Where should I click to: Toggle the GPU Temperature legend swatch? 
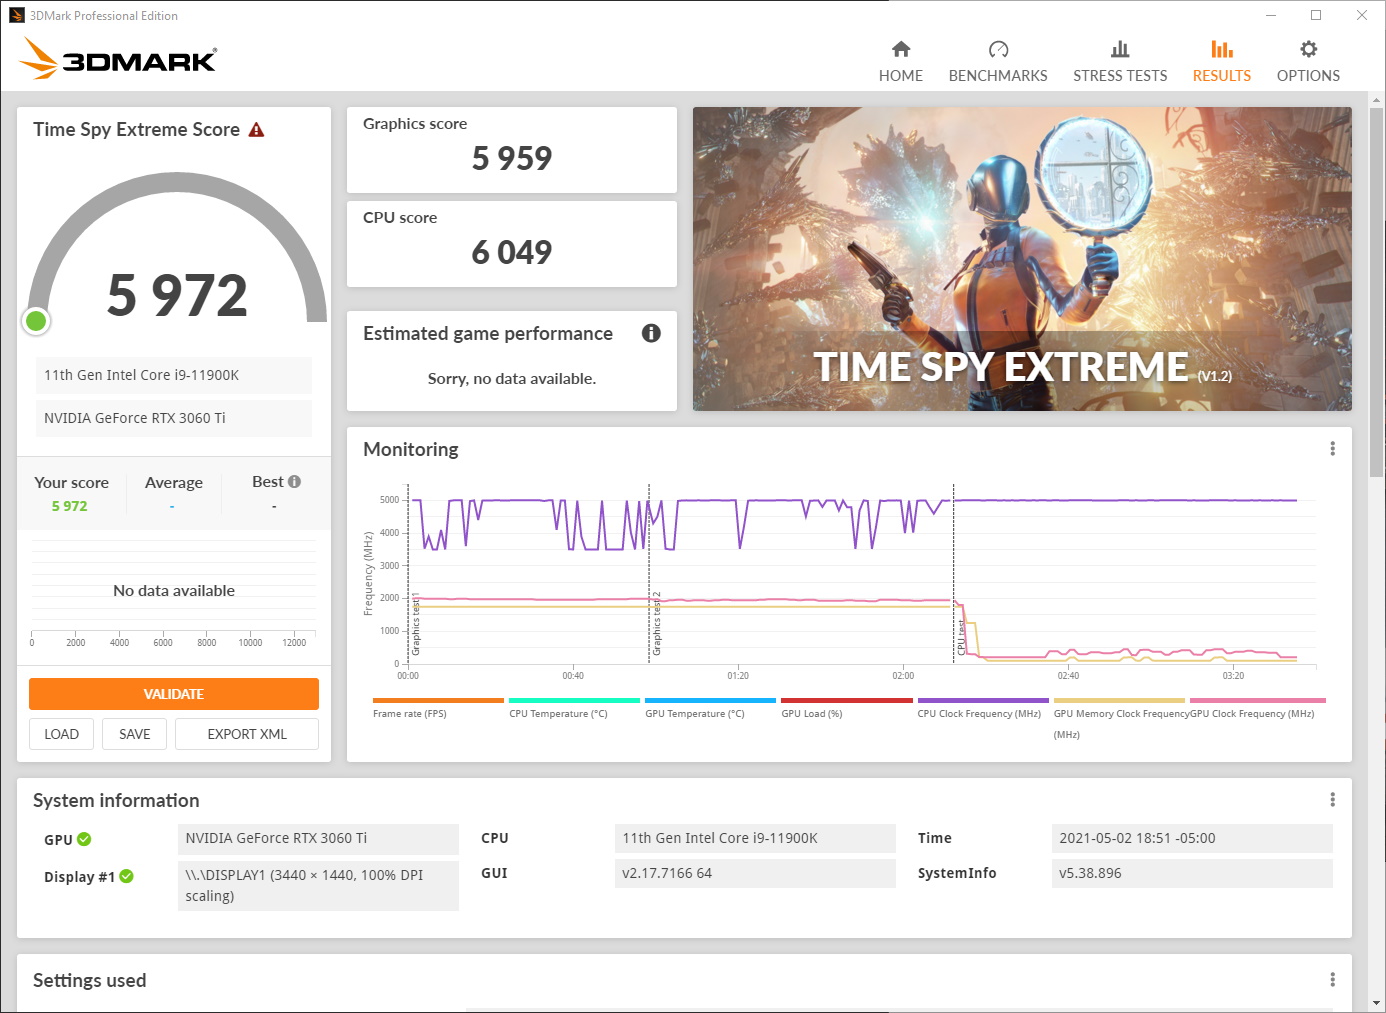coord(710,700)
